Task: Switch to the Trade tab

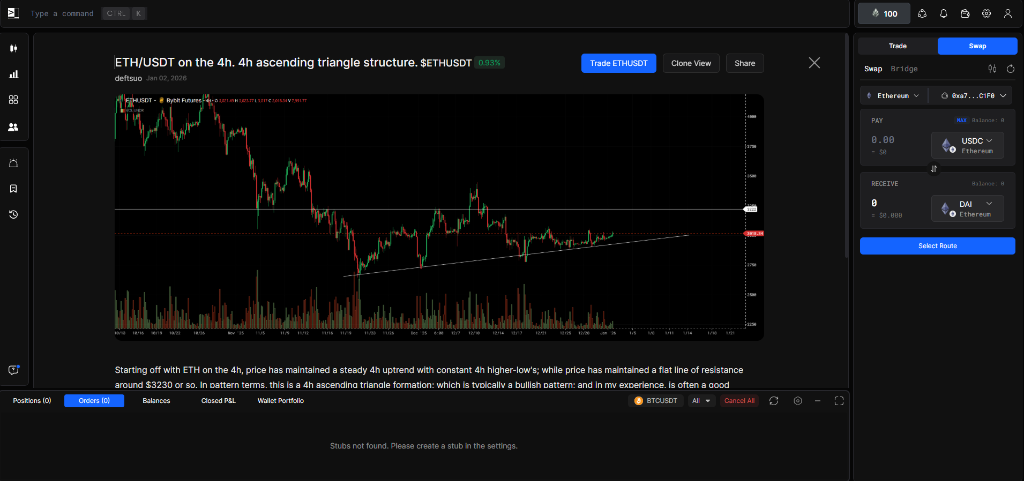Action: point(898,46)
